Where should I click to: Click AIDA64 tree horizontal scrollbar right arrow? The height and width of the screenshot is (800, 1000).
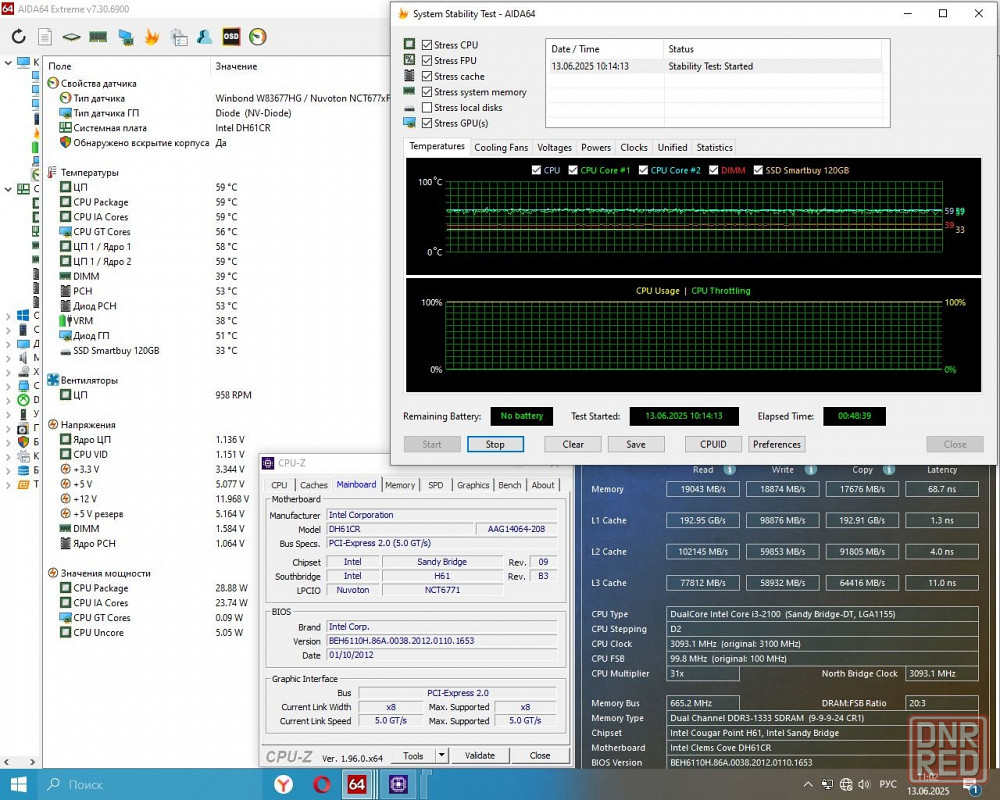point(33,762)
